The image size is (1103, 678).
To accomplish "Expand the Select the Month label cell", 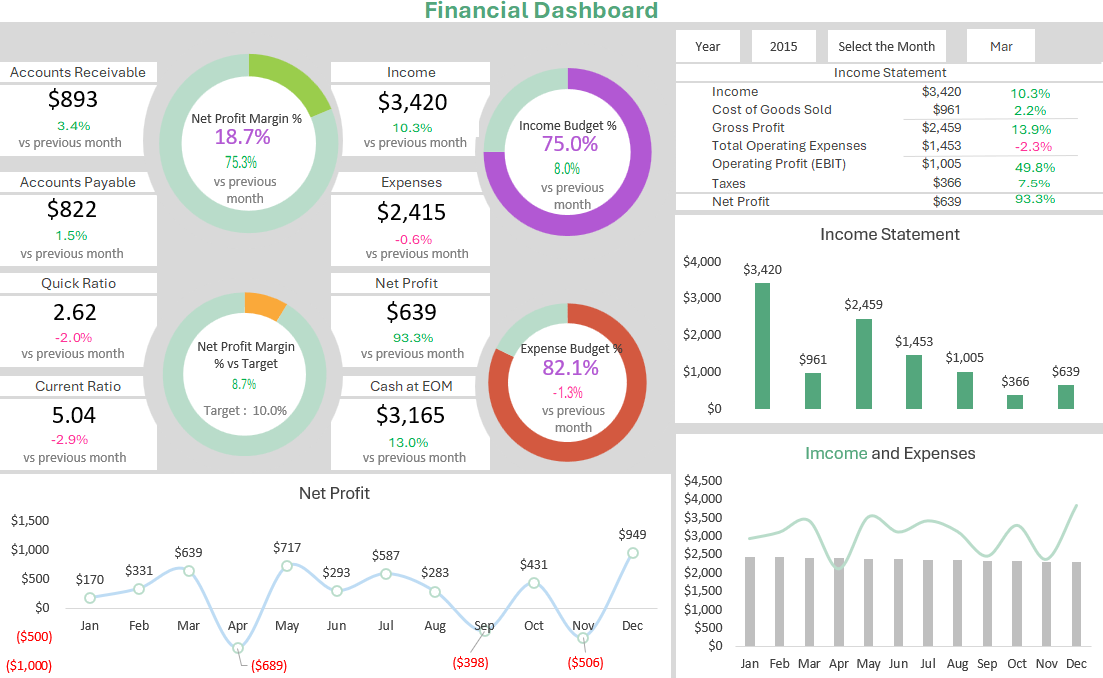I will point(886,46).
